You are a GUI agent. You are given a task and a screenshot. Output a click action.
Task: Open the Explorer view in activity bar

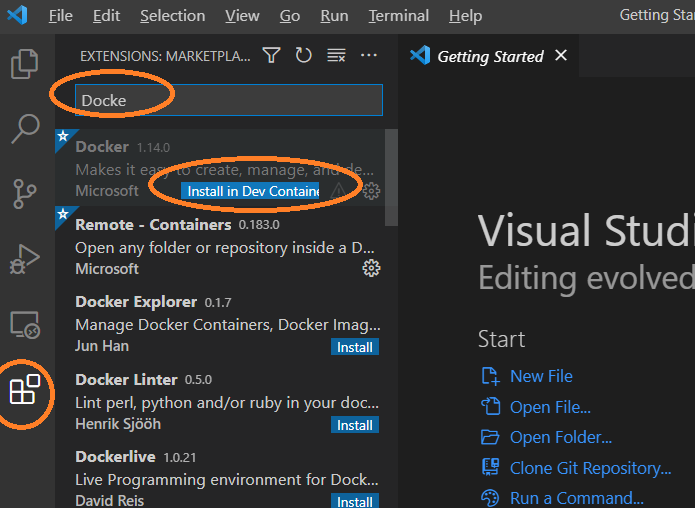24,64
